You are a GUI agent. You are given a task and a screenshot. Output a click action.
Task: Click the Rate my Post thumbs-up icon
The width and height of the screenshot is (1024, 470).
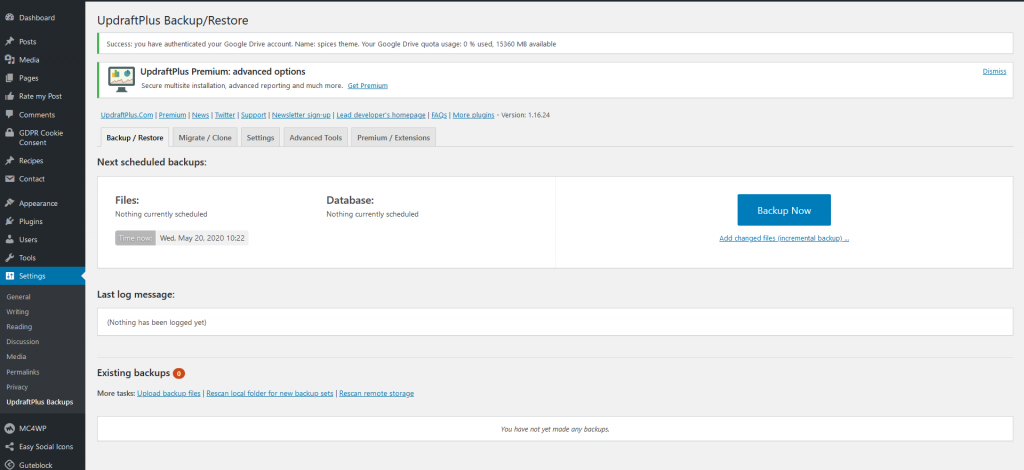[x=9, y=96]
